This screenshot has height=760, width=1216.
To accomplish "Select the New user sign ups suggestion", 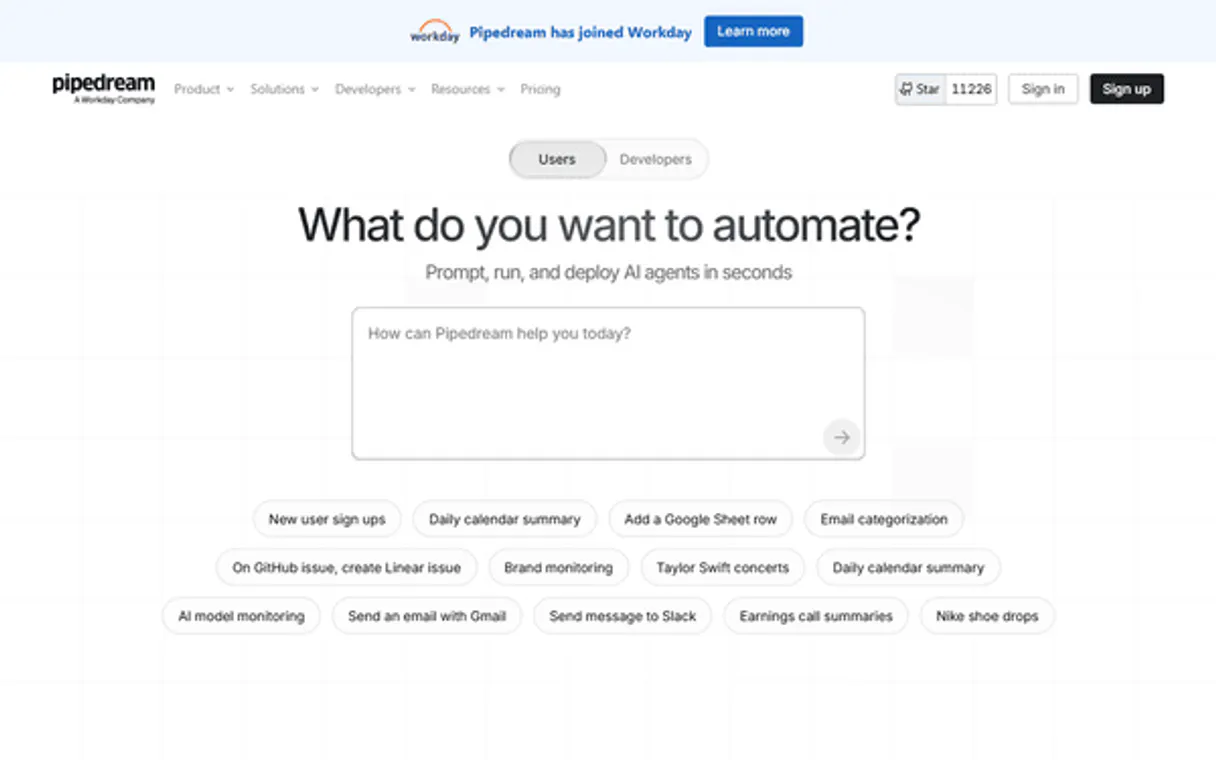I will point(327,520).
